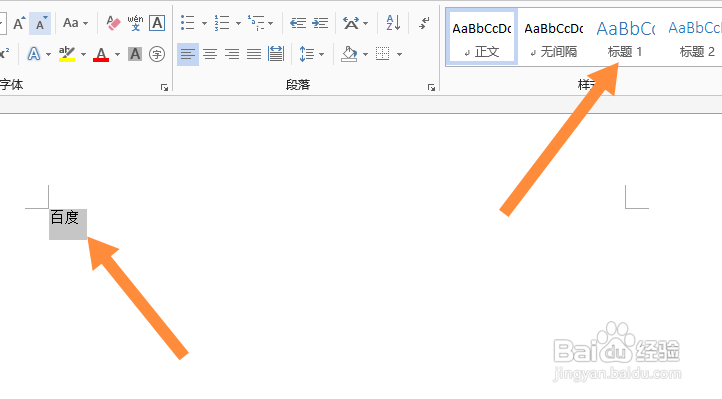
Task: Open the Numbering dropdown arrow
Action: (x=239, y=23)
